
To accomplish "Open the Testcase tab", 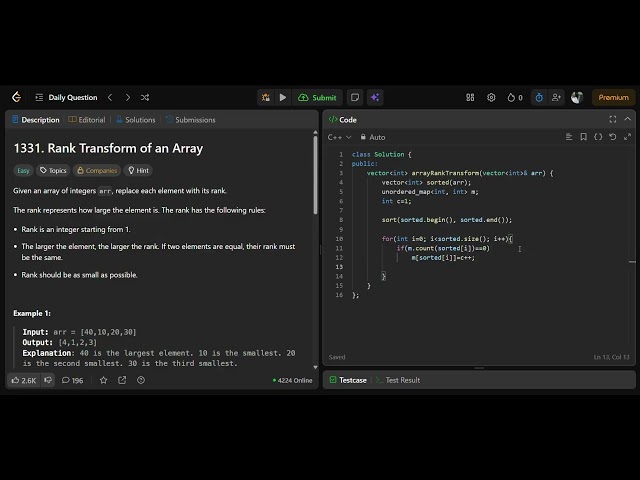I will pos(348,380).
